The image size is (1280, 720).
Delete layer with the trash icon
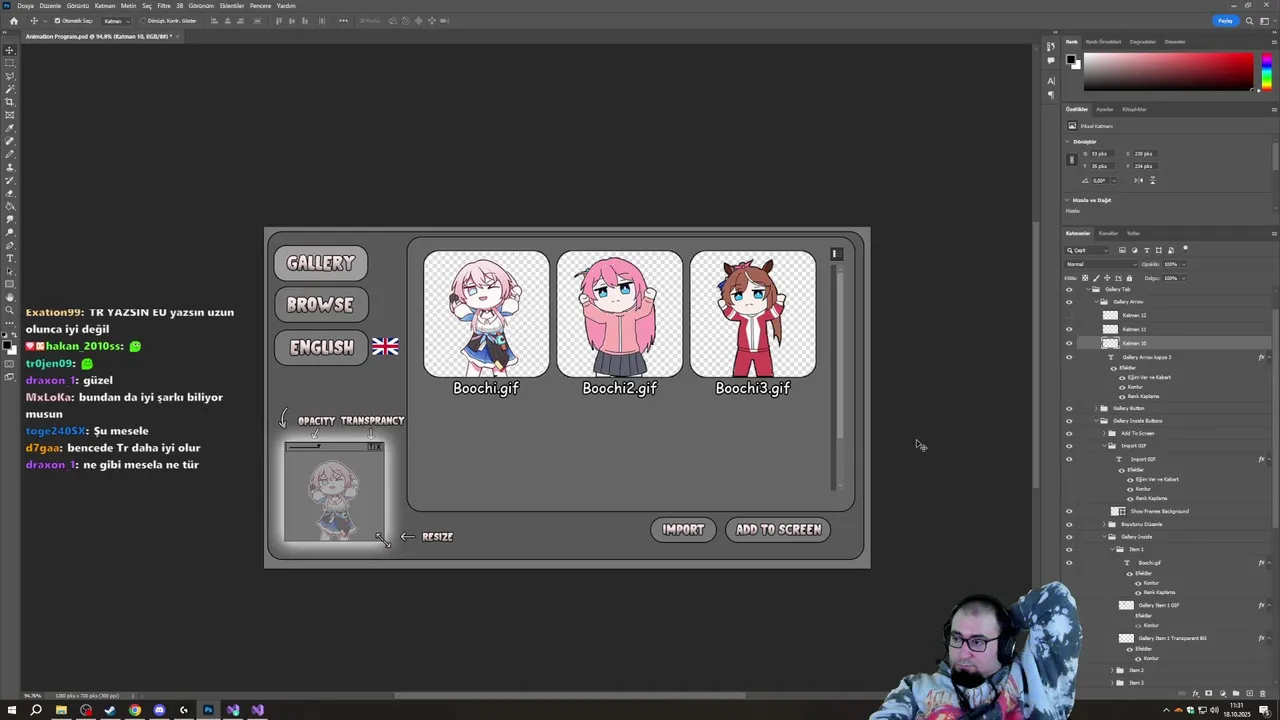pyautogui.click(x=1263, y=693)
